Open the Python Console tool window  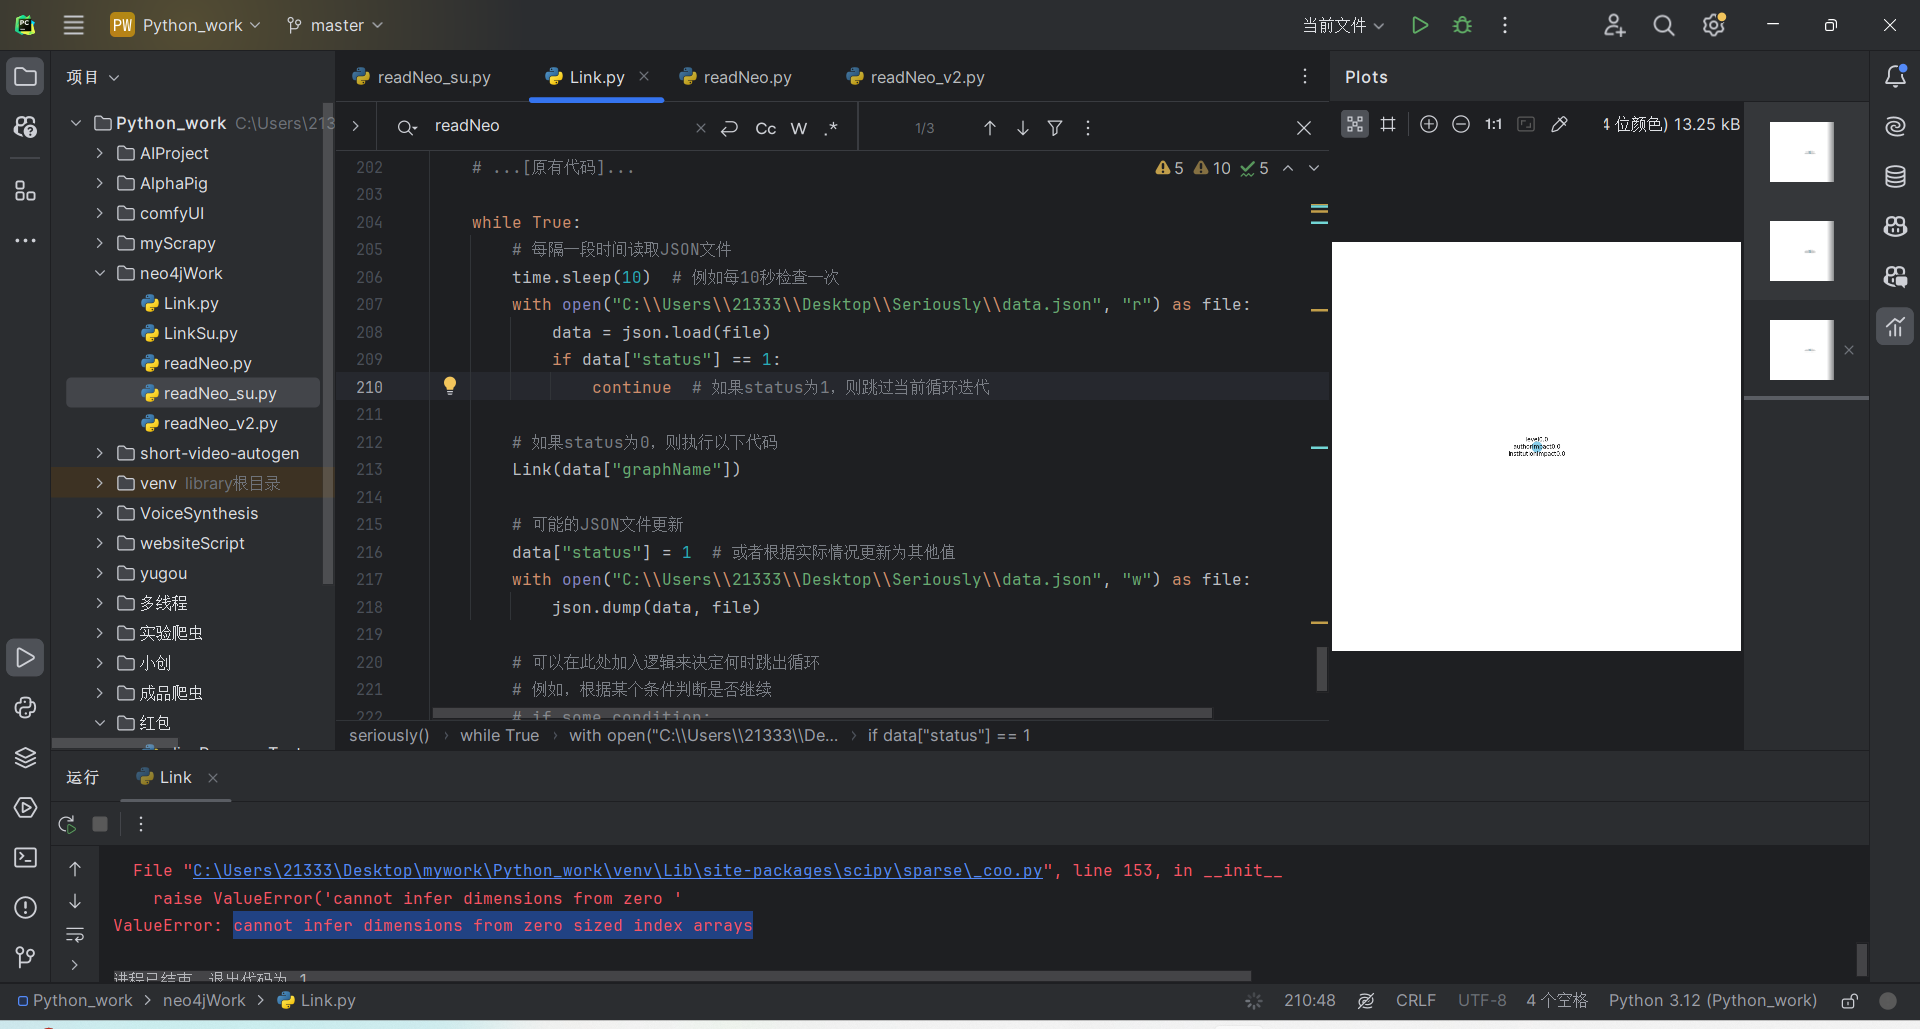point(25,708)
